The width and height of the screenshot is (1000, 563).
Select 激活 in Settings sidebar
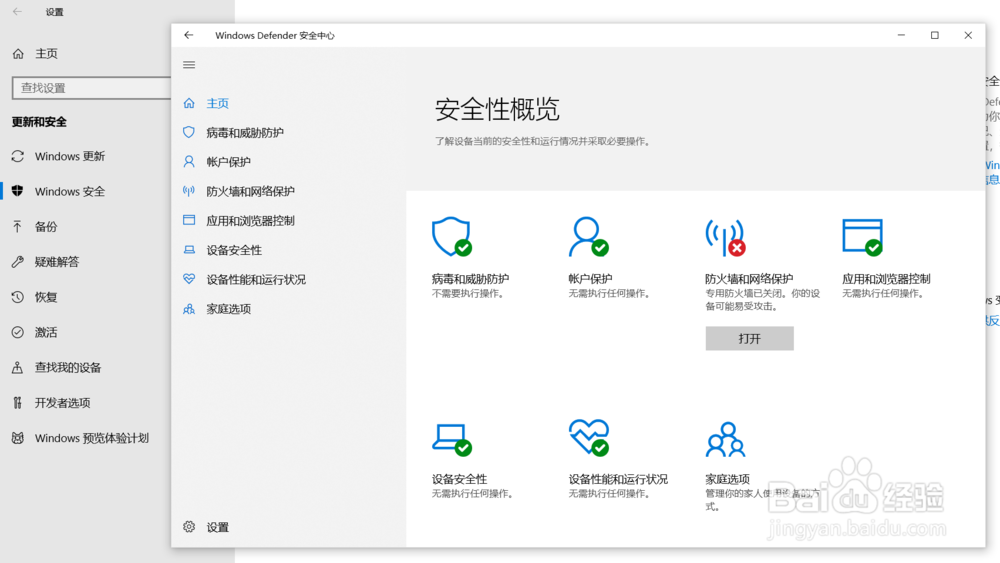click(46, 332)
